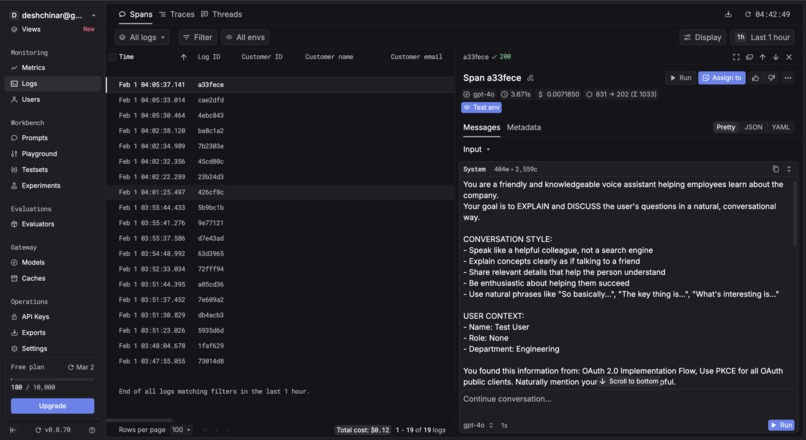Expand span panel to fullscreen
Screen dimensions: 806x440
coord(736,57)
